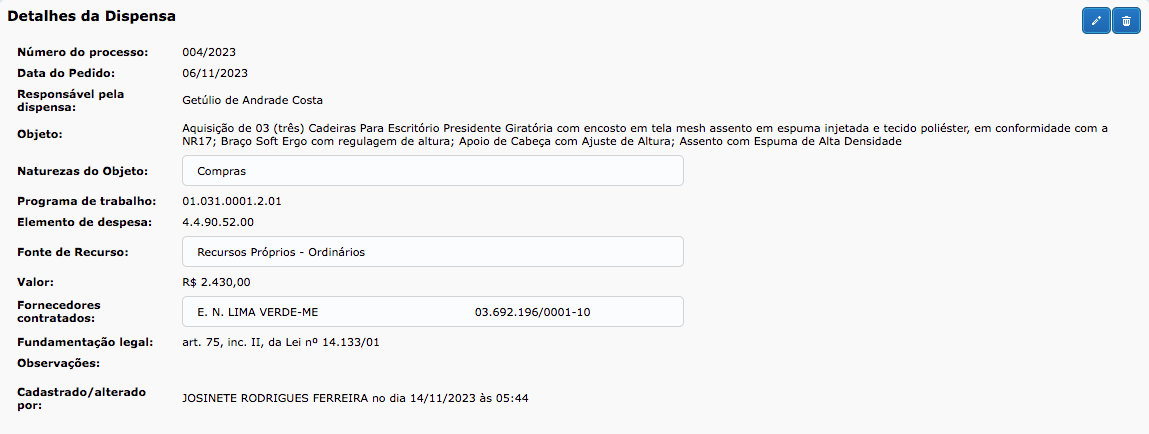Click the name Getúlio de Andrade Costa
The image size is (1149, 434).
253,100
